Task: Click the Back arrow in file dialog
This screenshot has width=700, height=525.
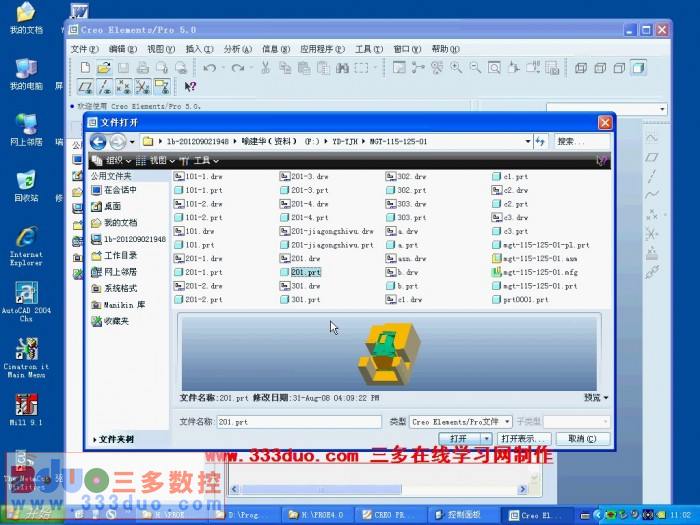Action: click(x=98, y=142)
